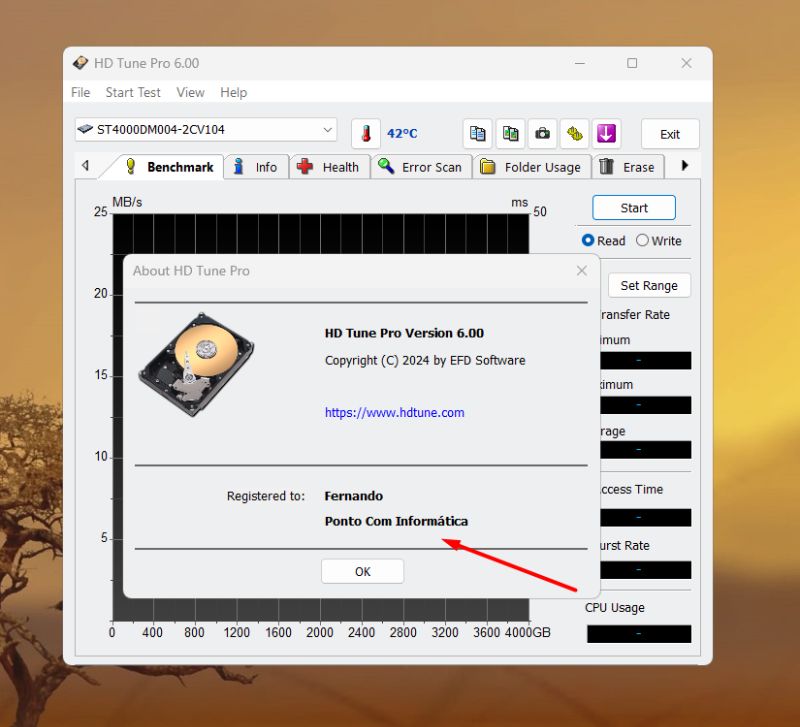
Task: Click the HD Tune Pro Version 6.00 text
Action: tap(404, 333)
